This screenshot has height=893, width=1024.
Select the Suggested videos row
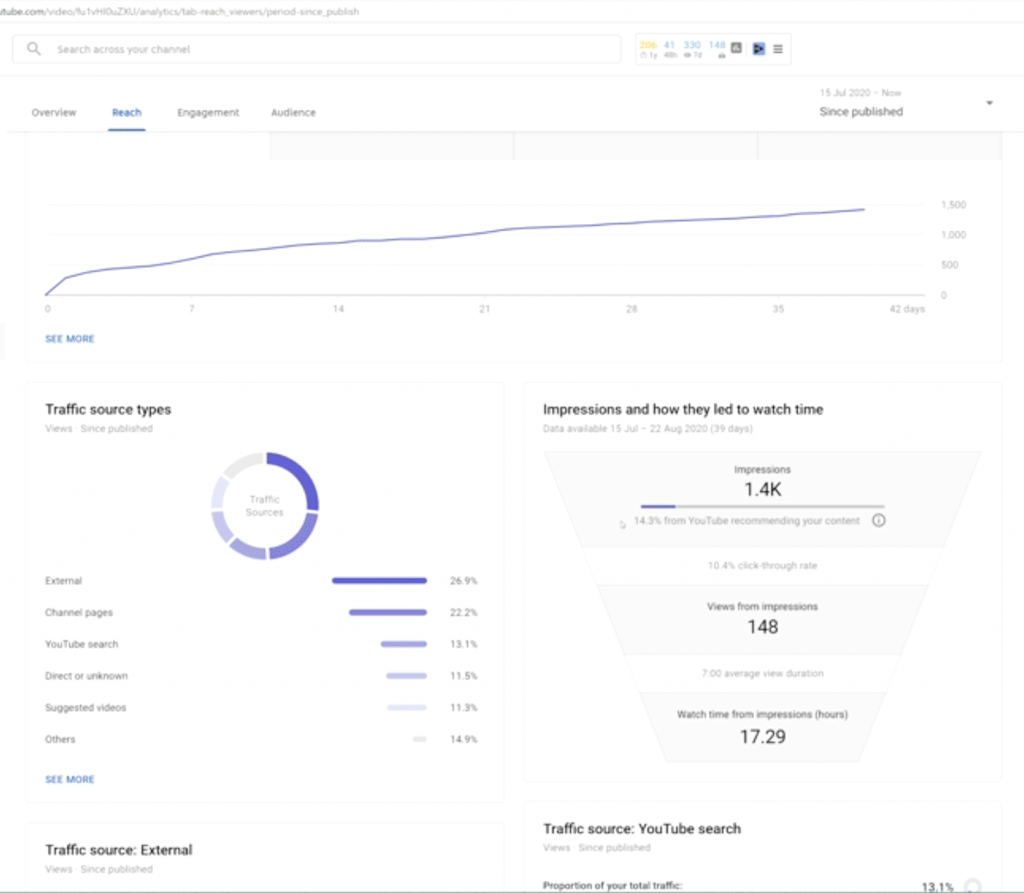(261, 707)
